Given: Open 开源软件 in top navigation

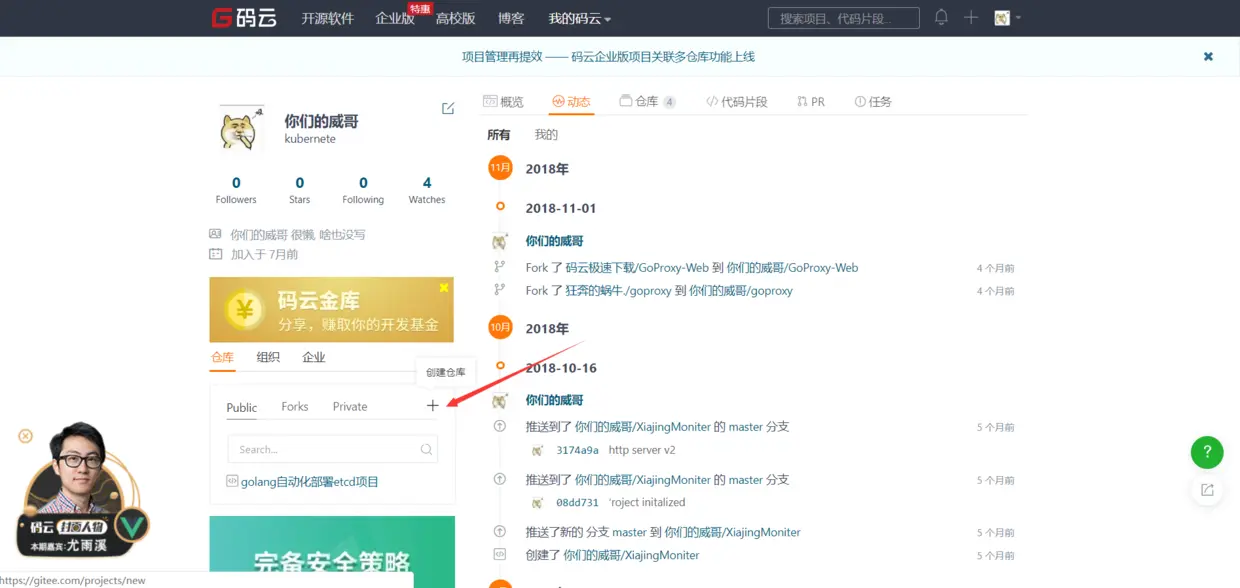Looking at the screenshot, I should point(328,19).
